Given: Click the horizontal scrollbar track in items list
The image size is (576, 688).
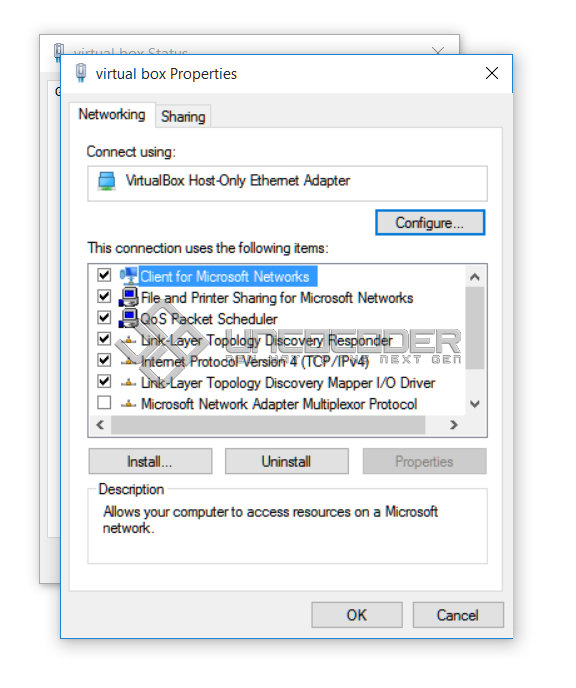Looking at the screenshot, I should 268,425.
